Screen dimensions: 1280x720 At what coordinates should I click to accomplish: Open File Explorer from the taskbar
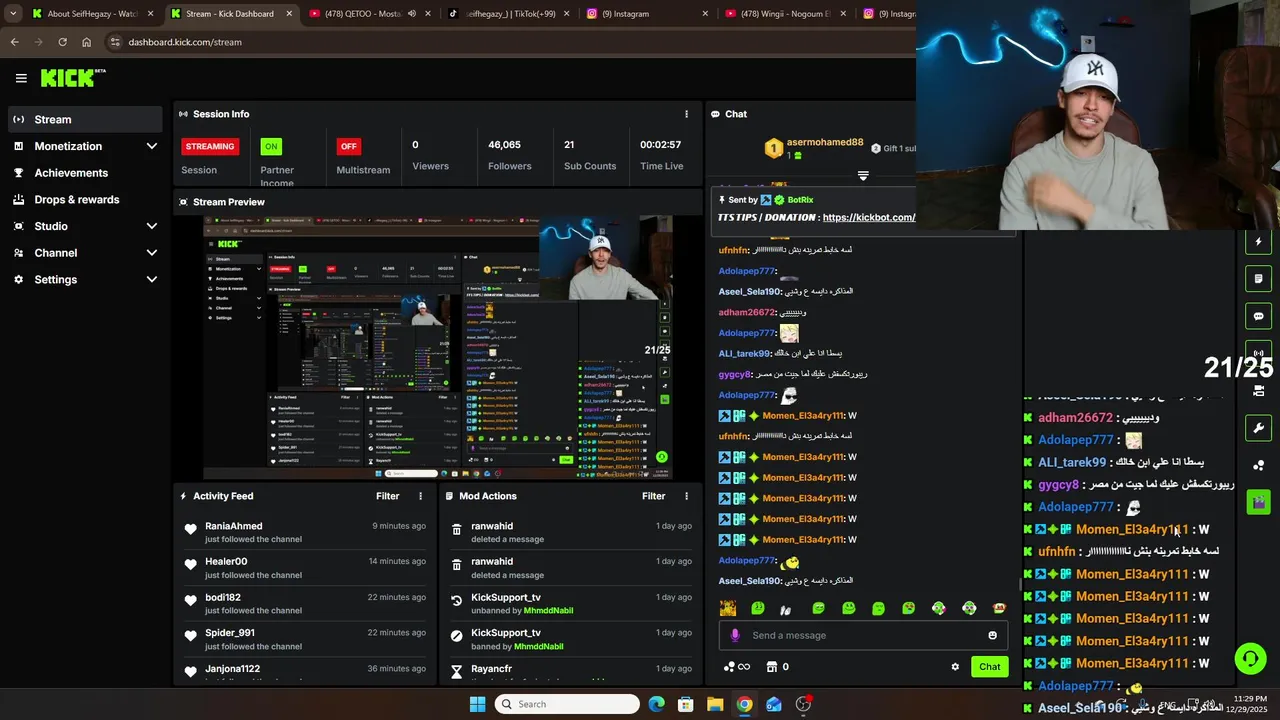point(715,704)
